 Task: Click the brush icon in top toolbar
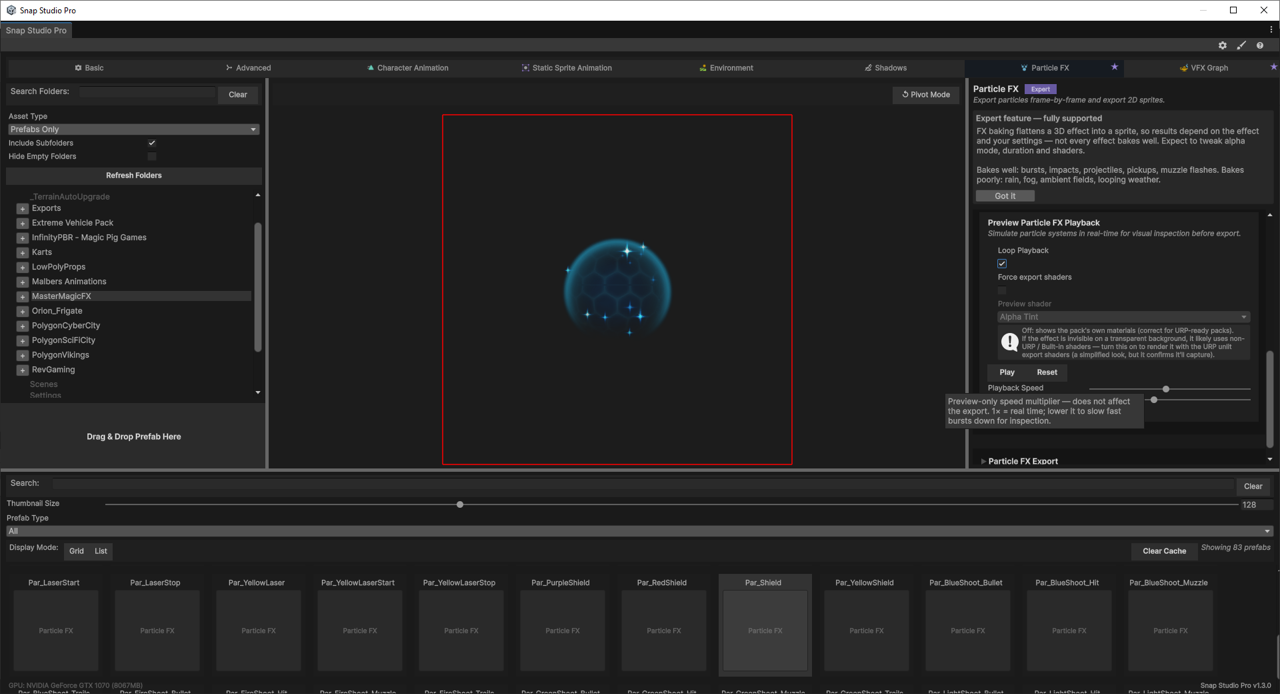(1241, 45)
